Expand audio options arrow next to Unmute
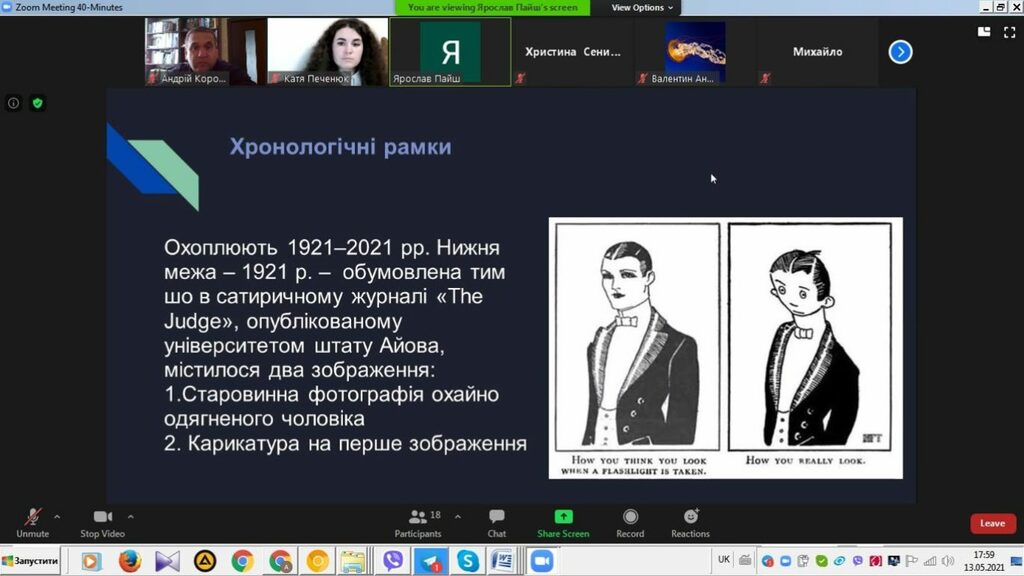The image size is (1024, 576). coord(57,517)
